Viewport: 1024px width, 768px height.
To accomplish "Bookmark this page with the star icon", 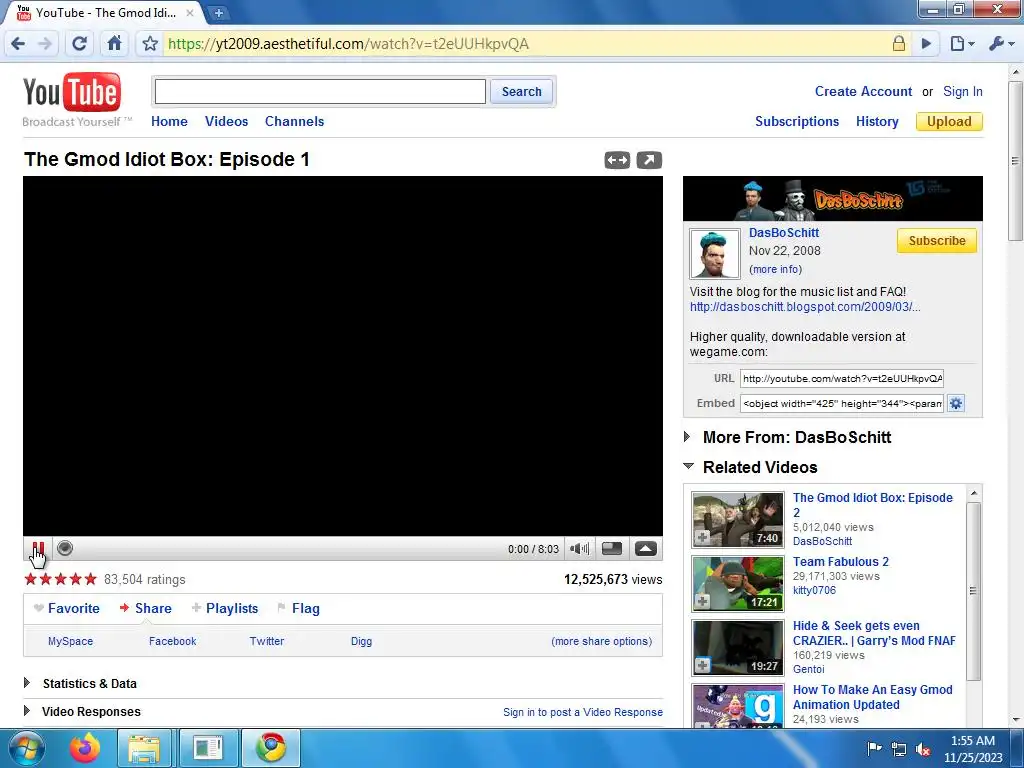I will point(150,44).
